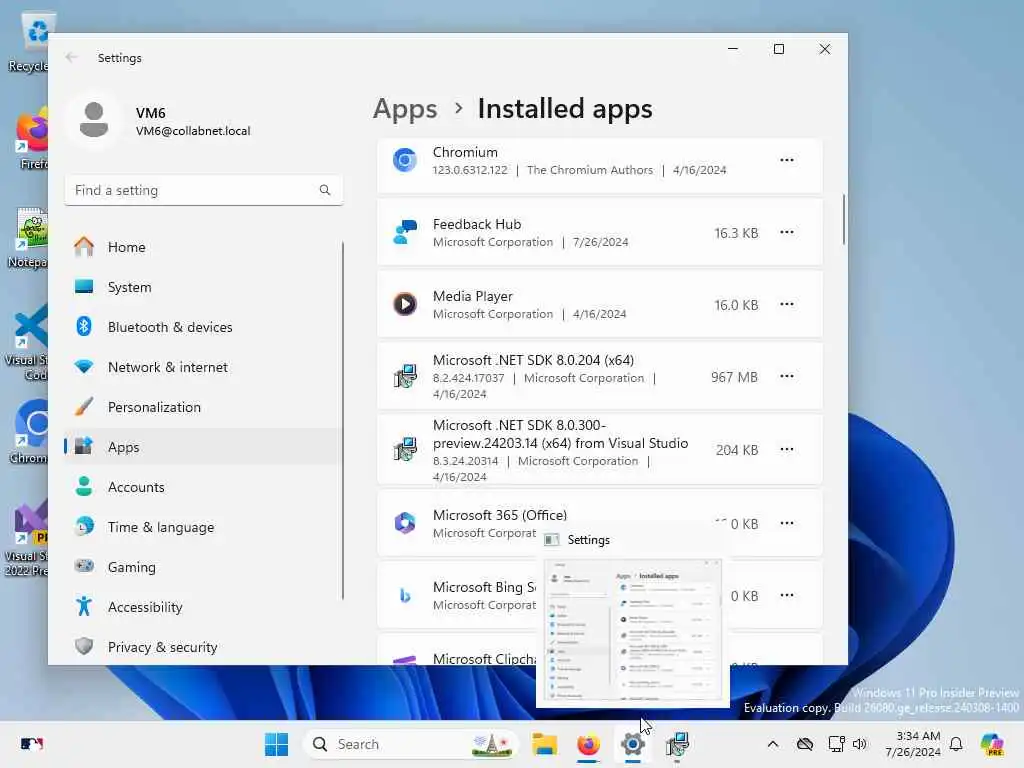Open the widgets button at taskbar left
This screenshot has height=768, width=1024.
(31, 744)
